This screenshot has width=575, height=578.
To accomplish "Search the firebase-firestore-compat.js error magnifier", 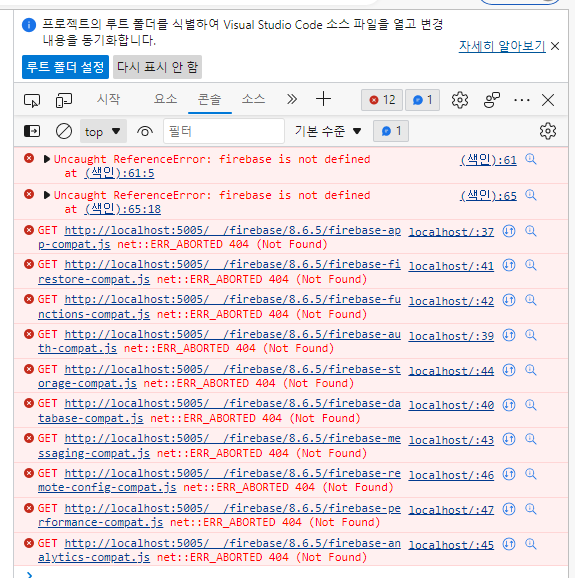I will [x=531, y=265].
